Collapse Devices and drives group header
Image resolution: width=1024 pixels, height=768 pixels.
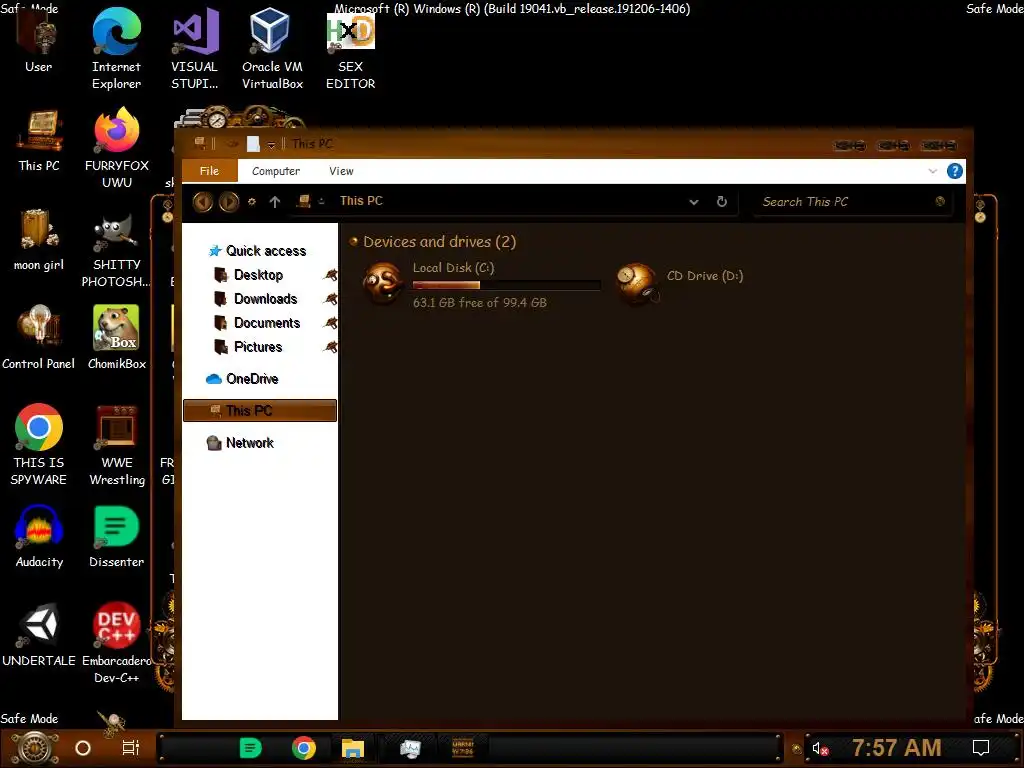353,242
